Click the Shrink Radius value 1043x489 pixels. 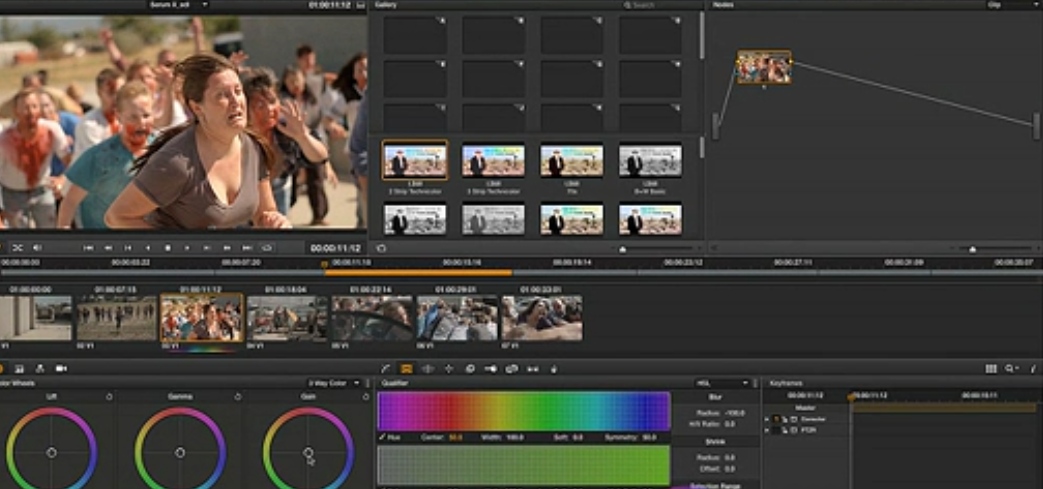tap(730, 457)
